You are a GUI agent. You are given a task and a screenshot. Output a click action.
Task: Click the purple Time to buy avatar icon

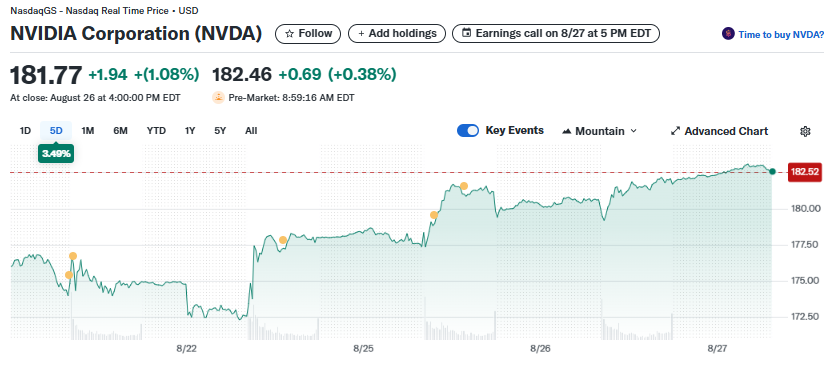(x=728, y=34)
